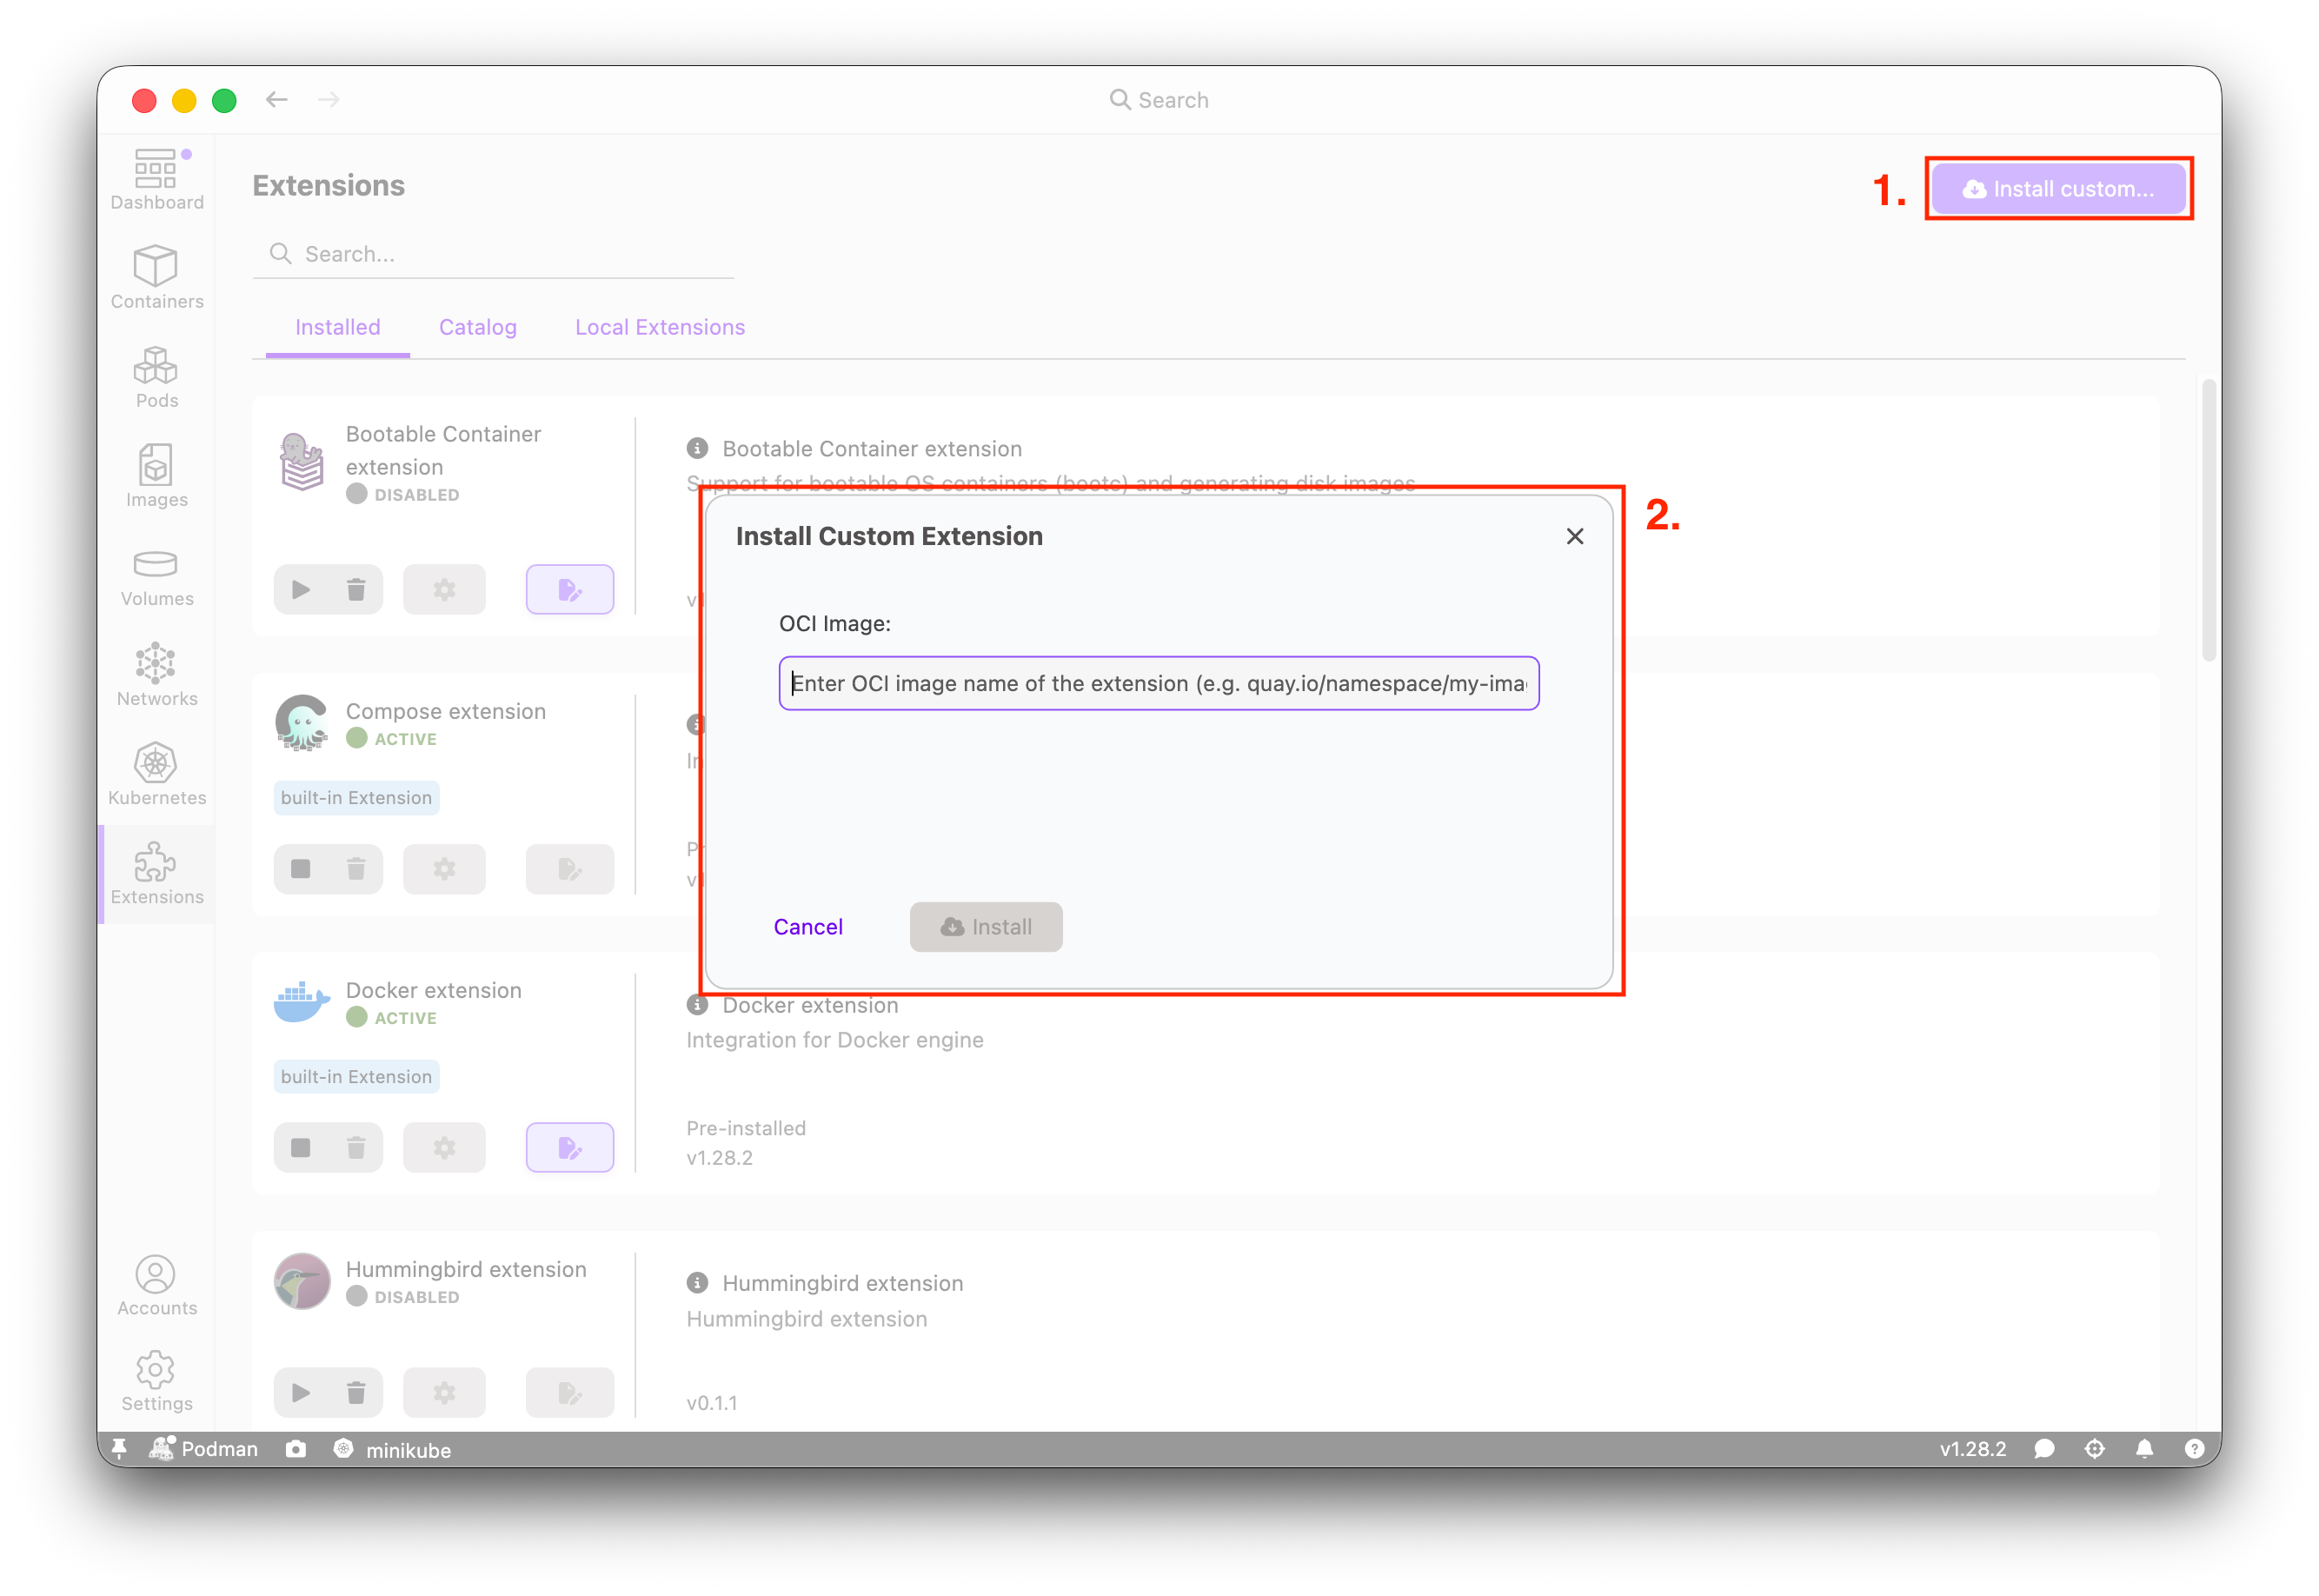Open the notifications bell

(2144, 1448)
